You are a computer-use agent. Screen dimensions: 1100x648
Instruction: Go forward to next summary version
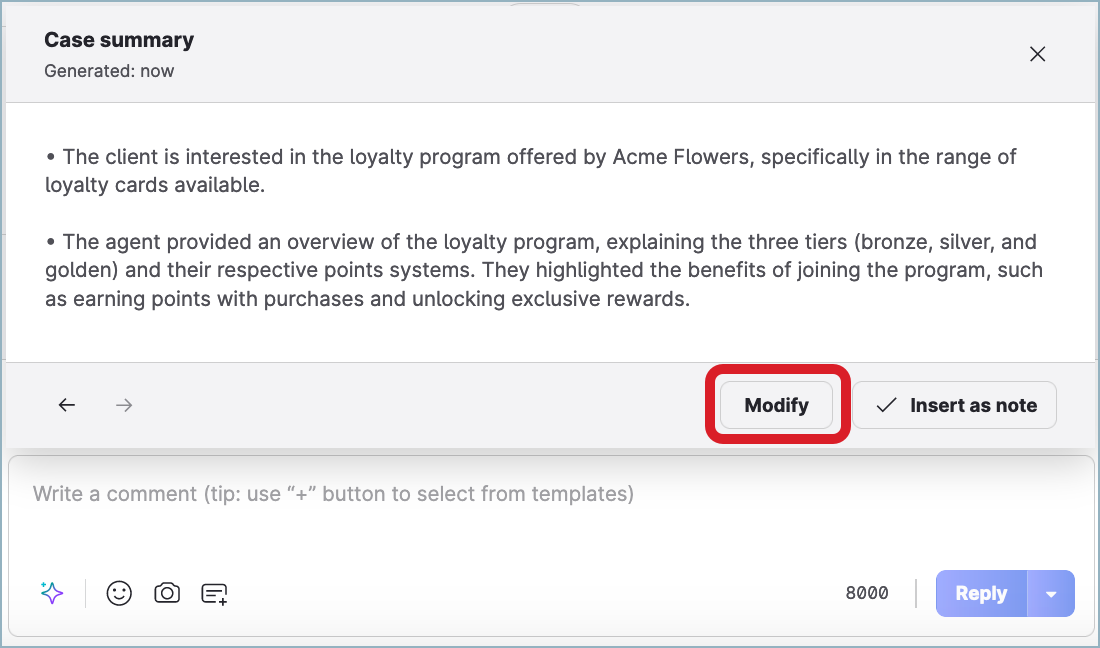tap(124, 405)
